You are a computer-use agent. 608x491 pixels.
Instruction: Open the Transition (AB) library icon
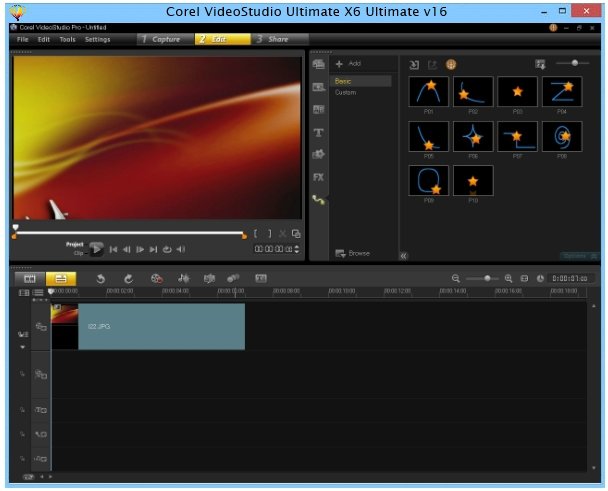pos(319,110)
